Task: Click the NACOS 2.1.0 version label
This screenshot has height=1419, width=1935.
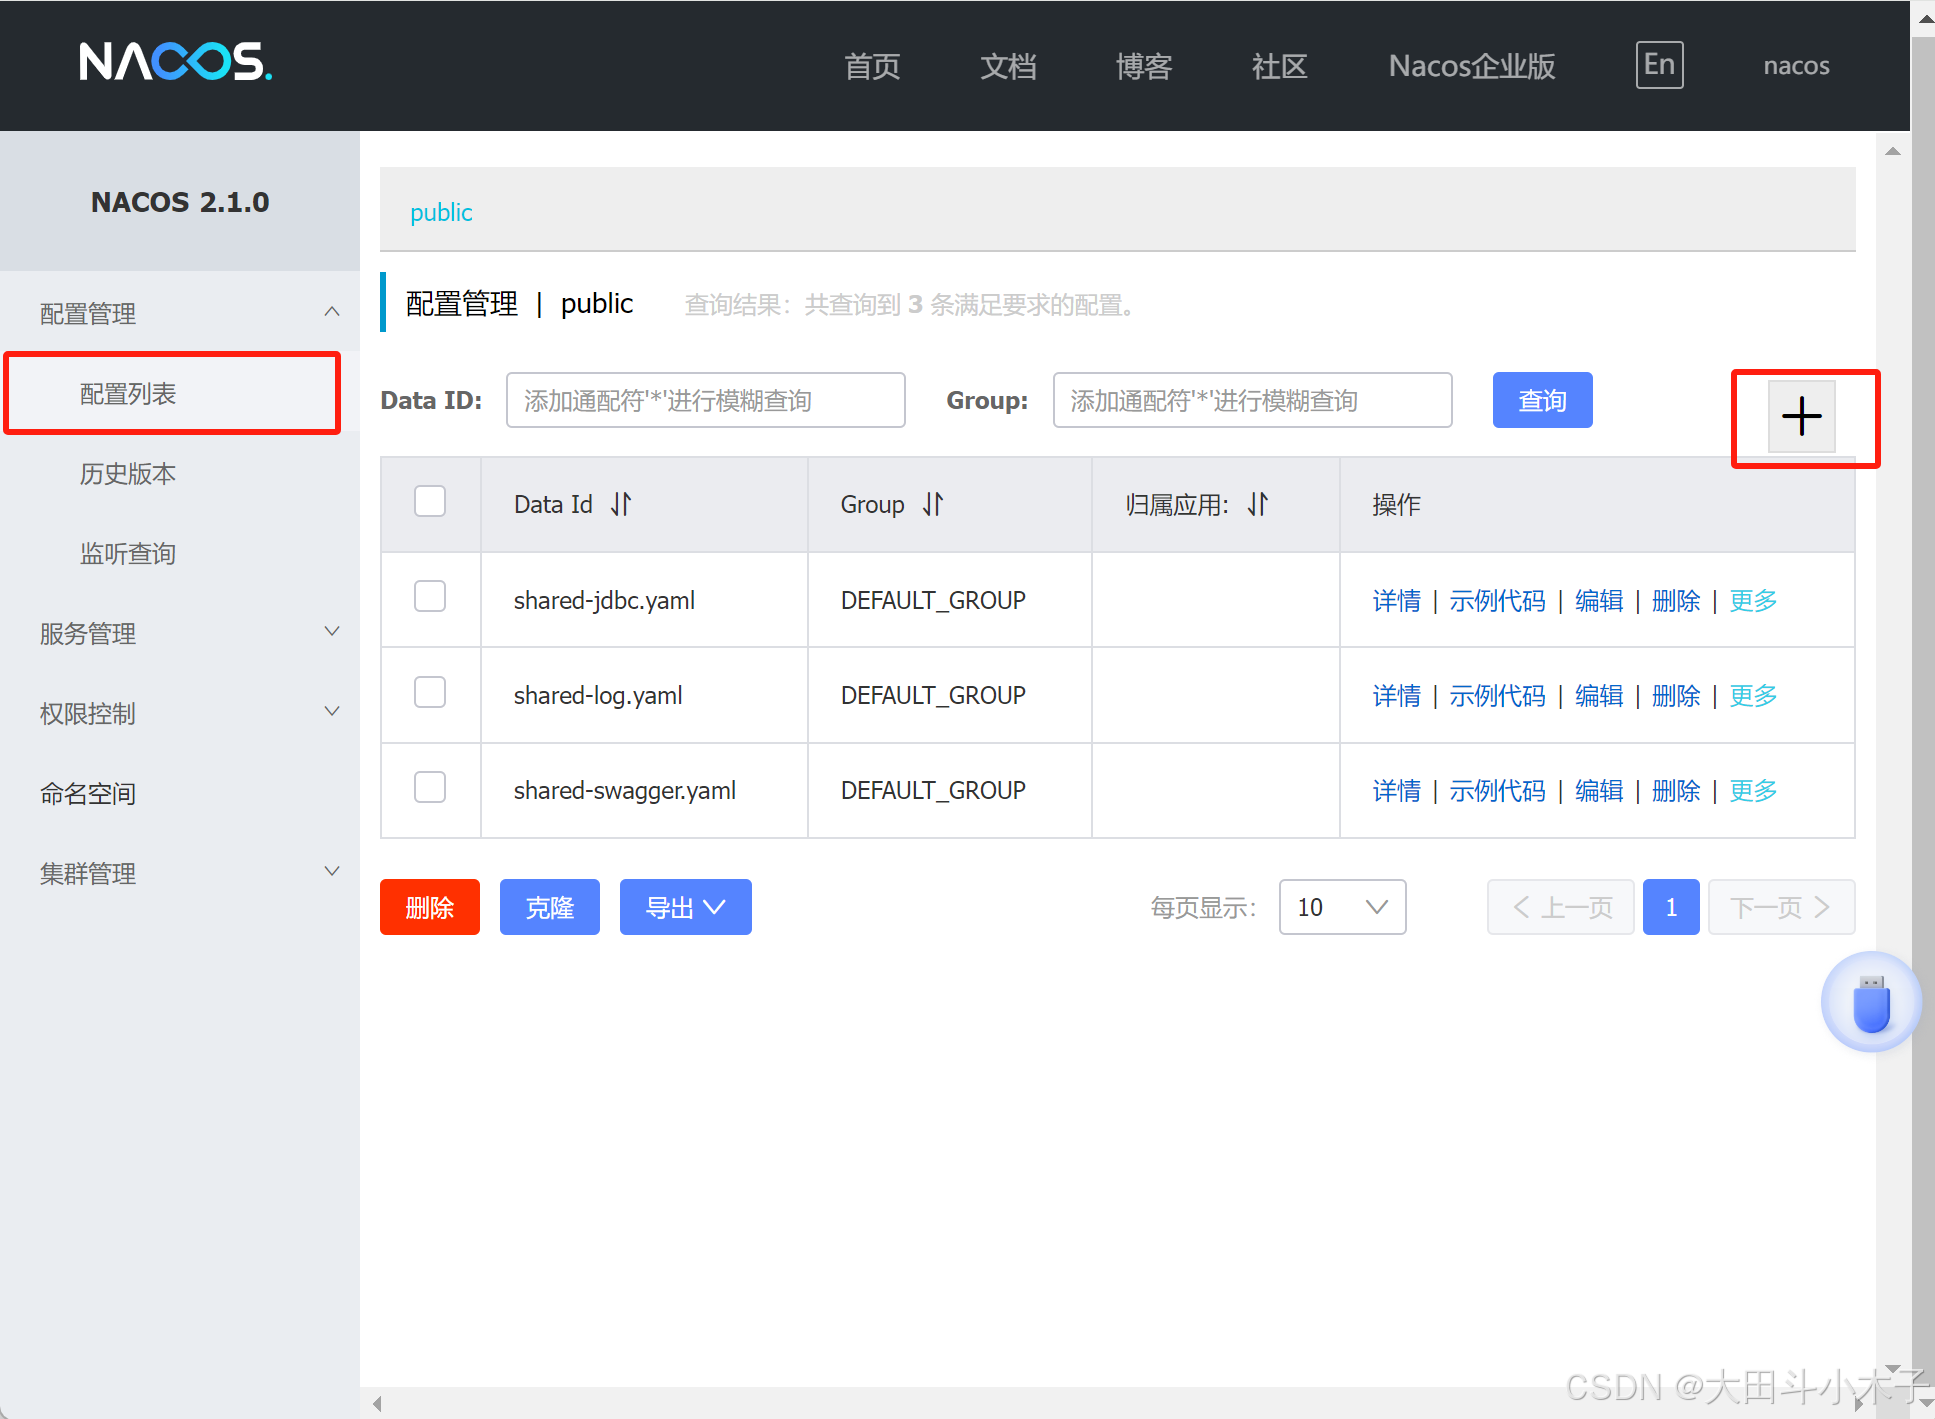Action: [180, 202]
